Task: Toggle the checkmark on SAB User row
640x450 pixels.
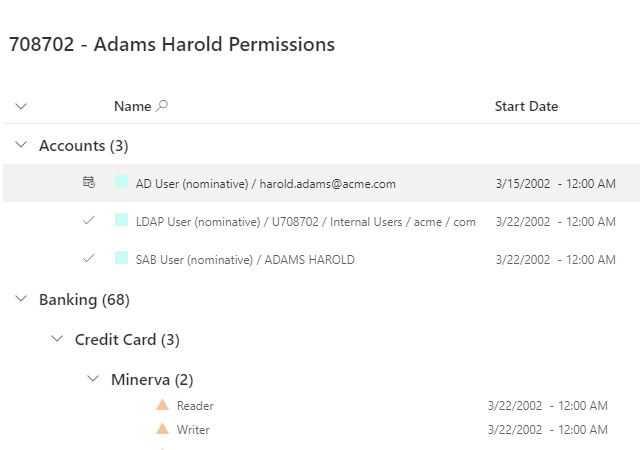Action: (x=89, y=259)
